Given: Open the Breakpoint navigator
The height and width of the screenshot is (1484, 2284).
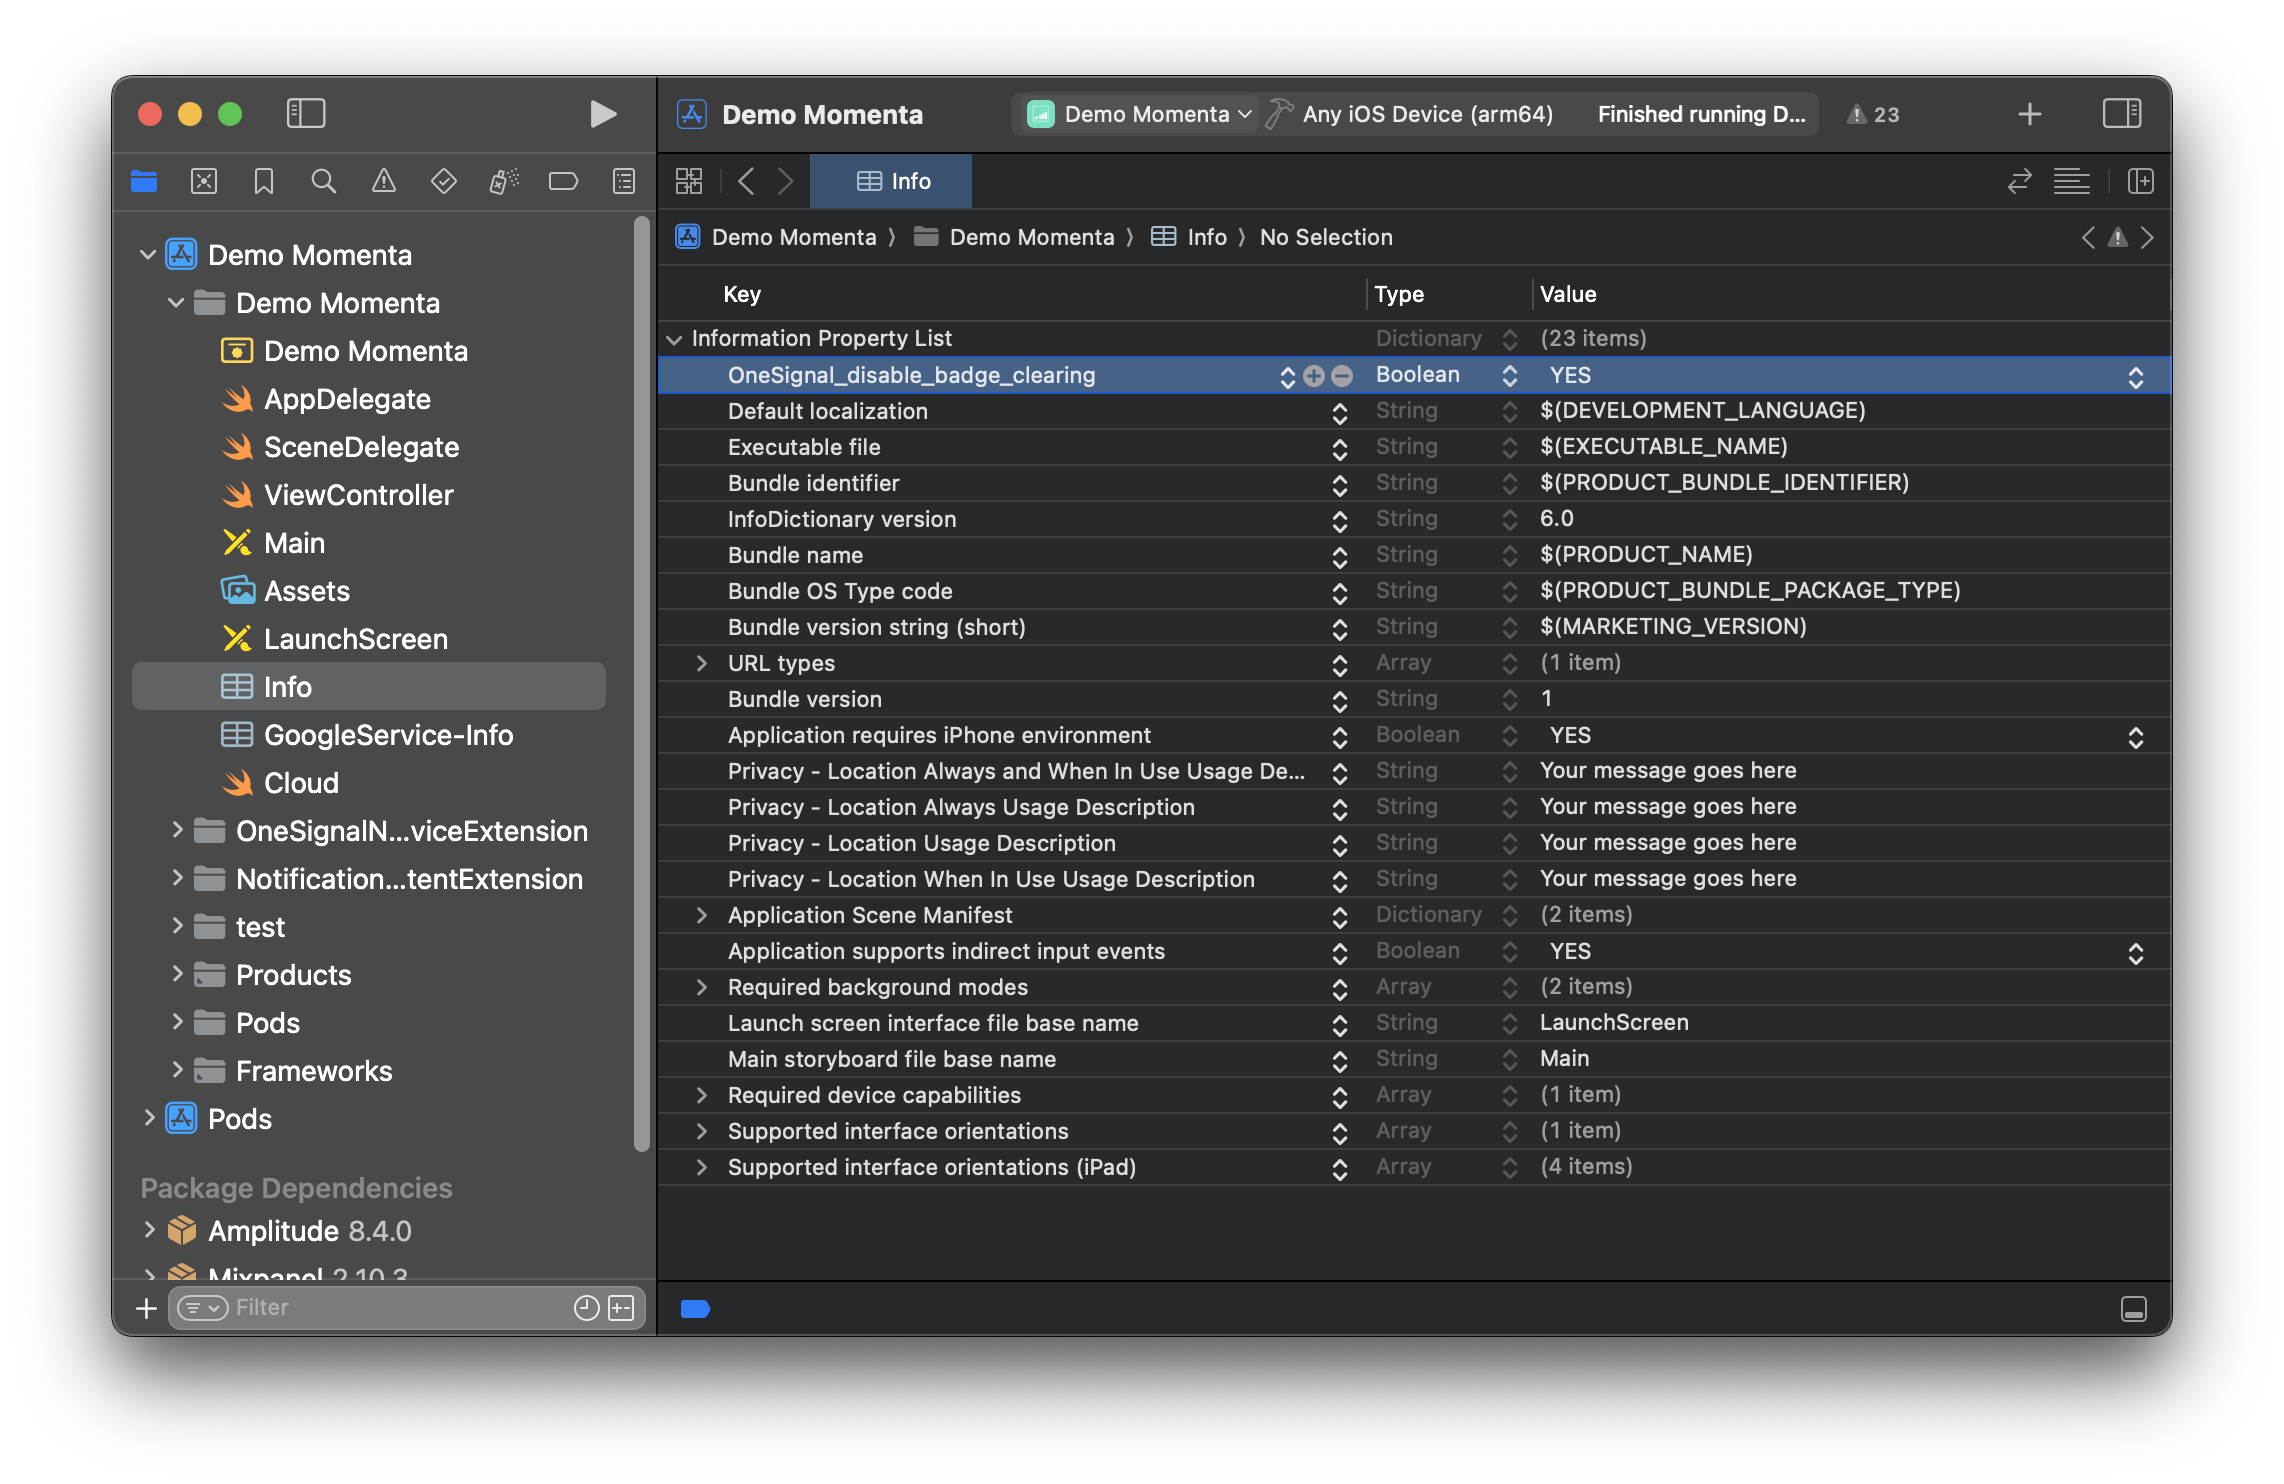Looking at the screenshot, I should 564,181.
